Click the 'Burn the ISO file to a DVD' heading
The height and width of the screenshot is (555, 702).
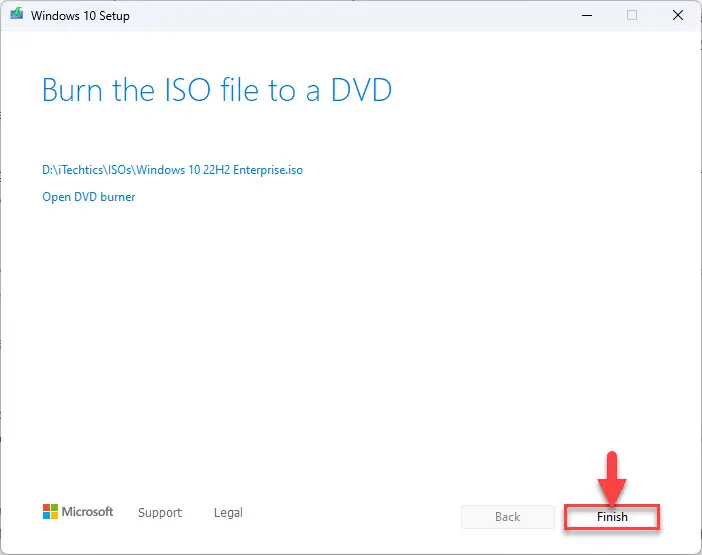(x=217, y=90)
